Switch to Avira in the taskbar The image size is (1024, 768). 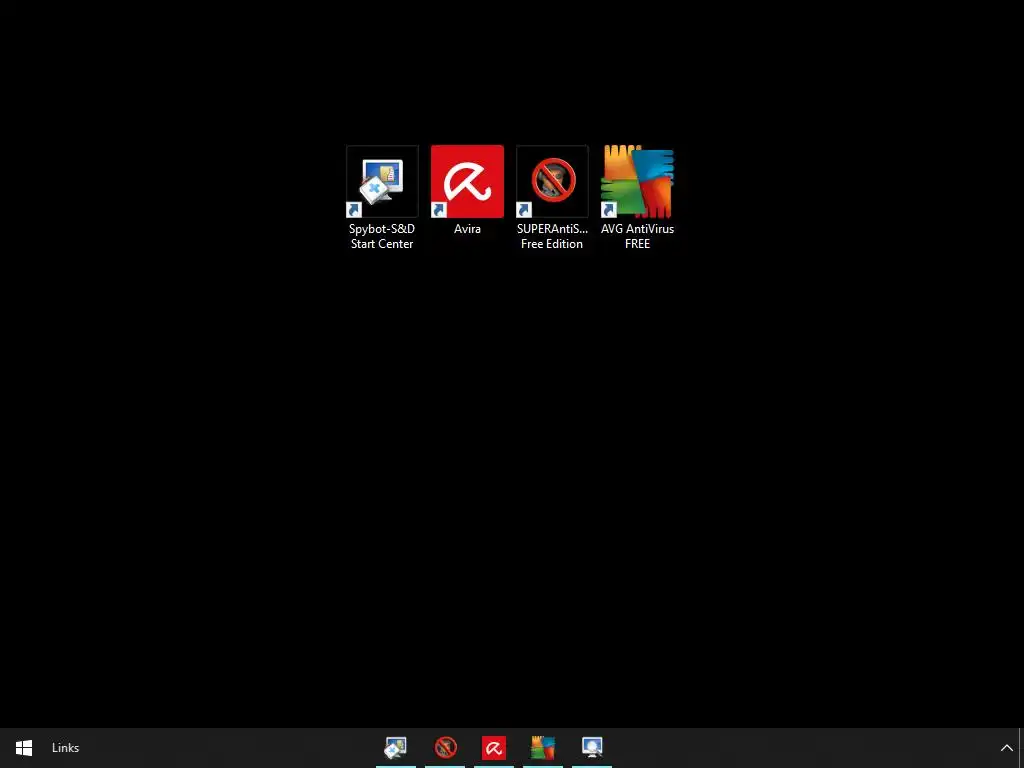(494, 748)
